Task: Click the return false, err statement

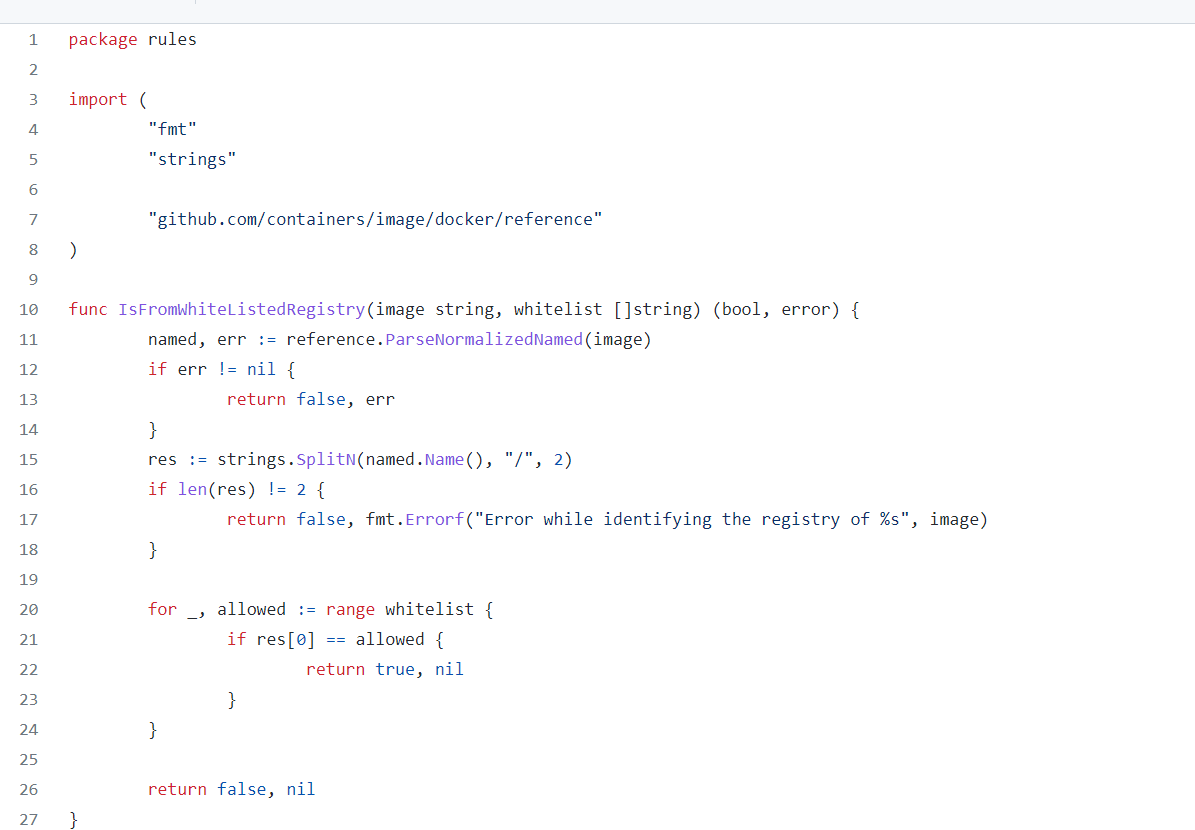Action: coord(310,399)
